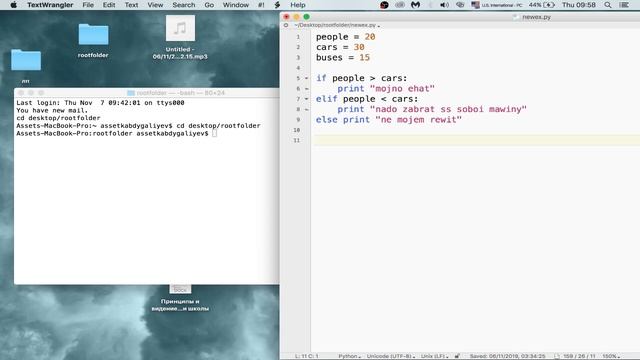
Task: Place cursor in empty line 11 of editor
Action: click(476, 140)
